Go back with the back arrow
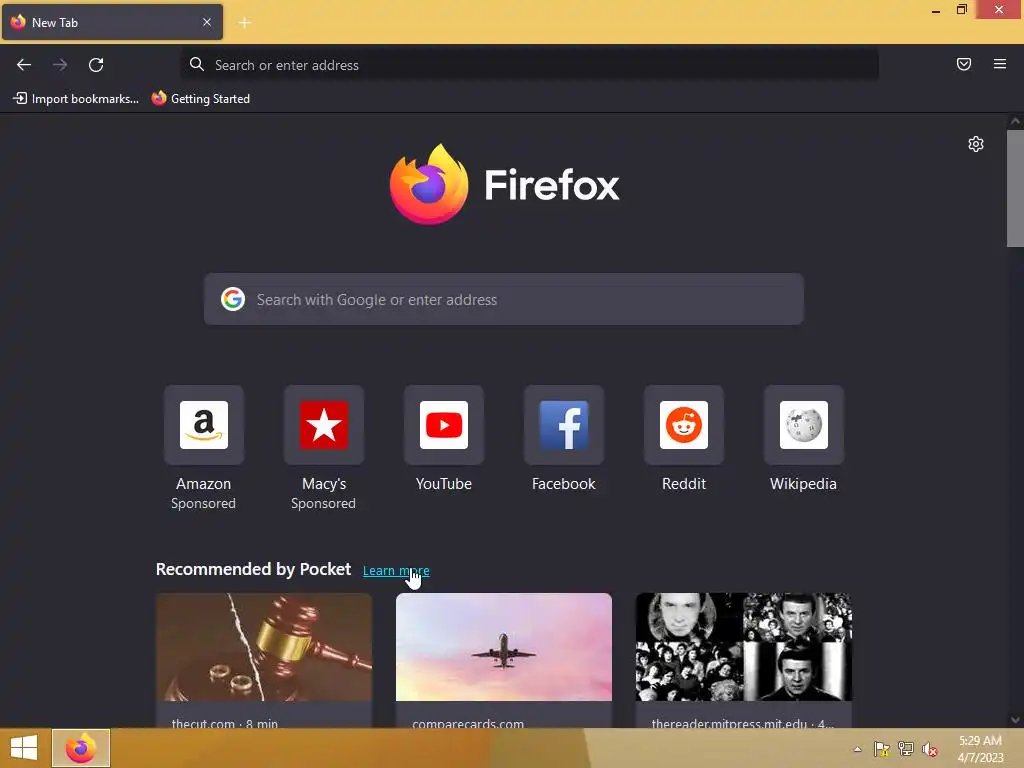The height and width of the screenshot is (768, 1024). point(24,65)
